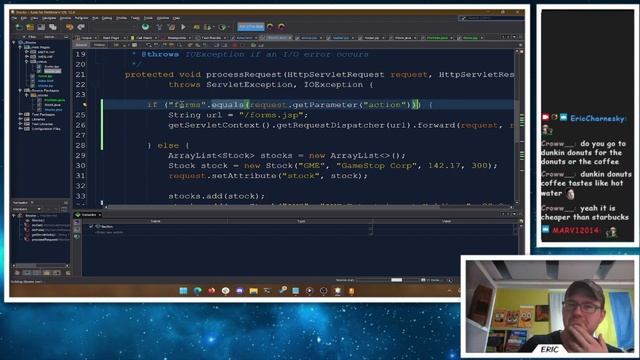The height and width of the screenshot is (360, 640).
Task: Toggle the checkbox in the Variables first row
Action: tap(91, 226)
